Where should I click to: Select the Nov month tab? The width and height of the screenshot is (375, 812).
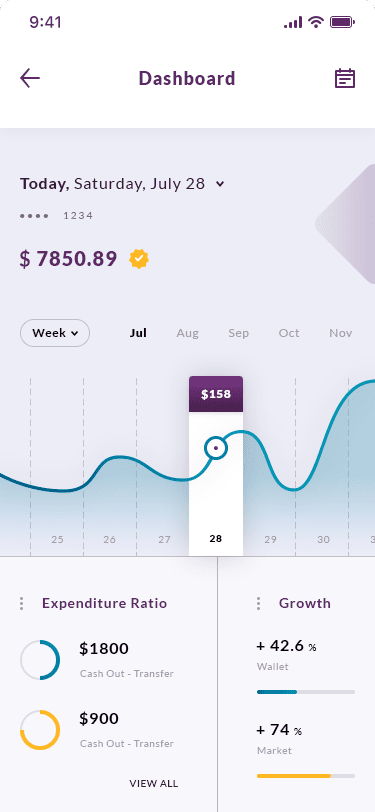pos(341,333)
